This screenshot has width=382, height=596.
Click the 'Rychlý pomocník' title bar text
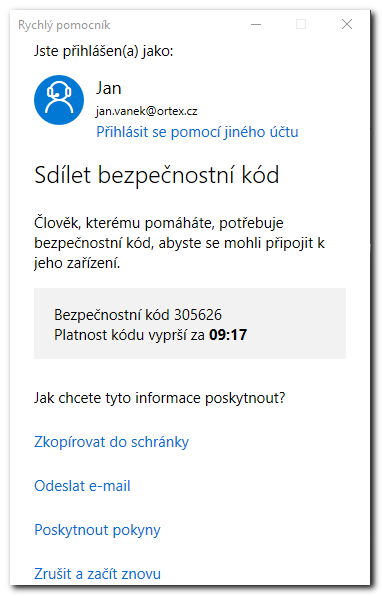(64, 25)
